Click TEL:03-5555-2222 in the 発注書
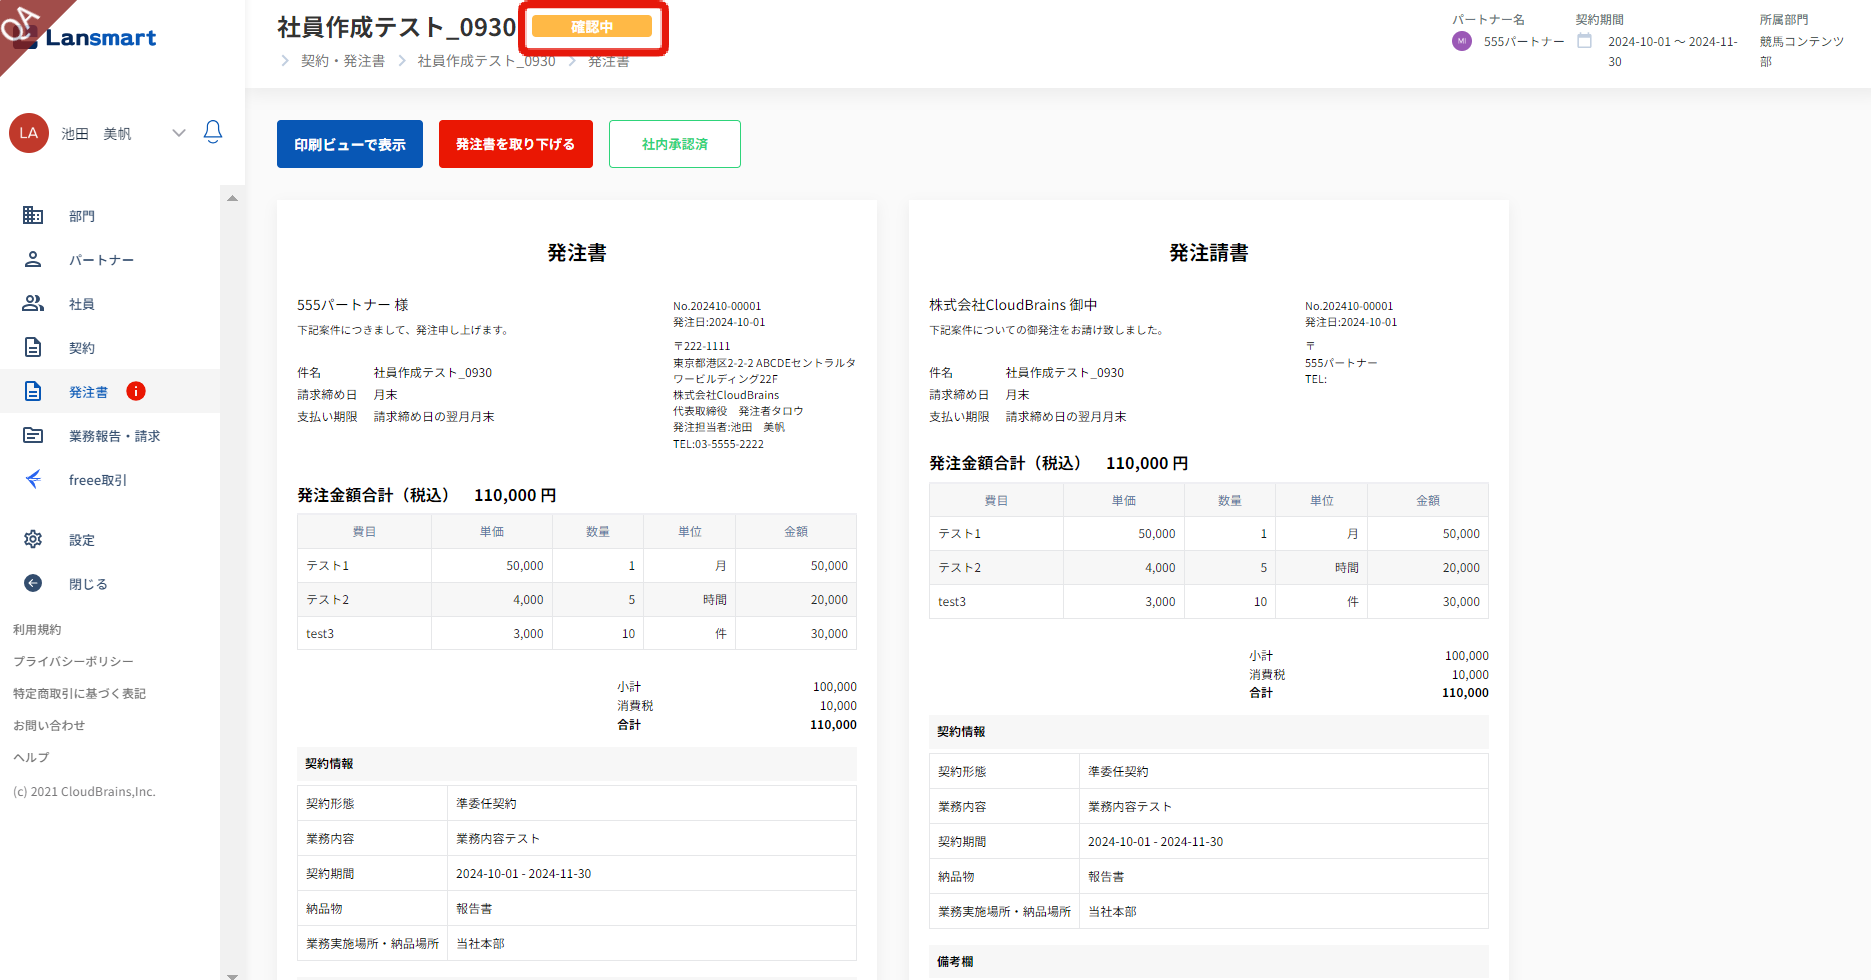Image resolution: width=1871 pixels, height=980 pixels. coord(718,444)
